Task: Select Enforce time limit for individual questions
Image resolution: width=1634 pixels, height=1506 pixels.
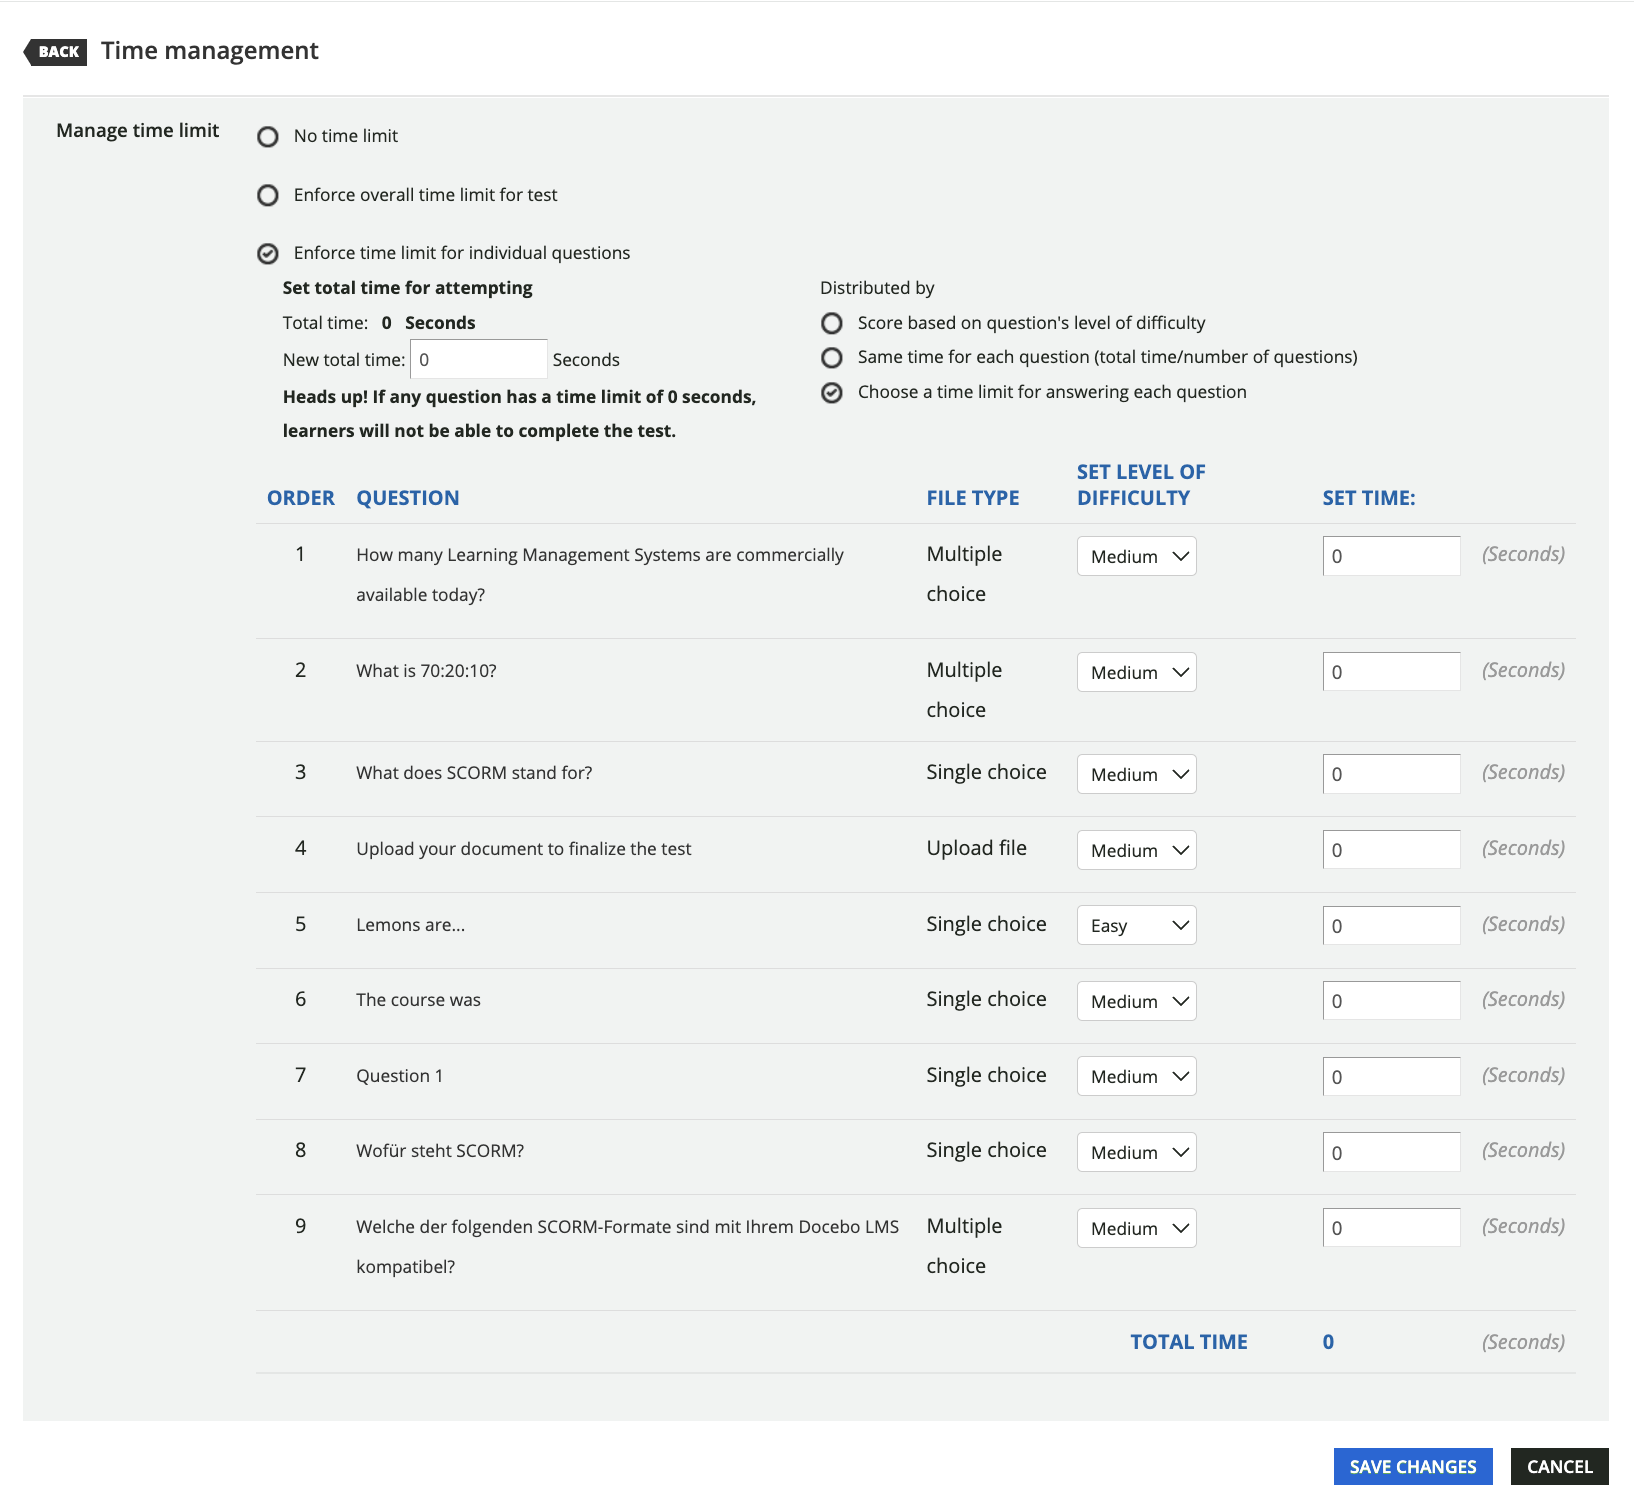Action: pyautogui.click(x=268, y=254)
